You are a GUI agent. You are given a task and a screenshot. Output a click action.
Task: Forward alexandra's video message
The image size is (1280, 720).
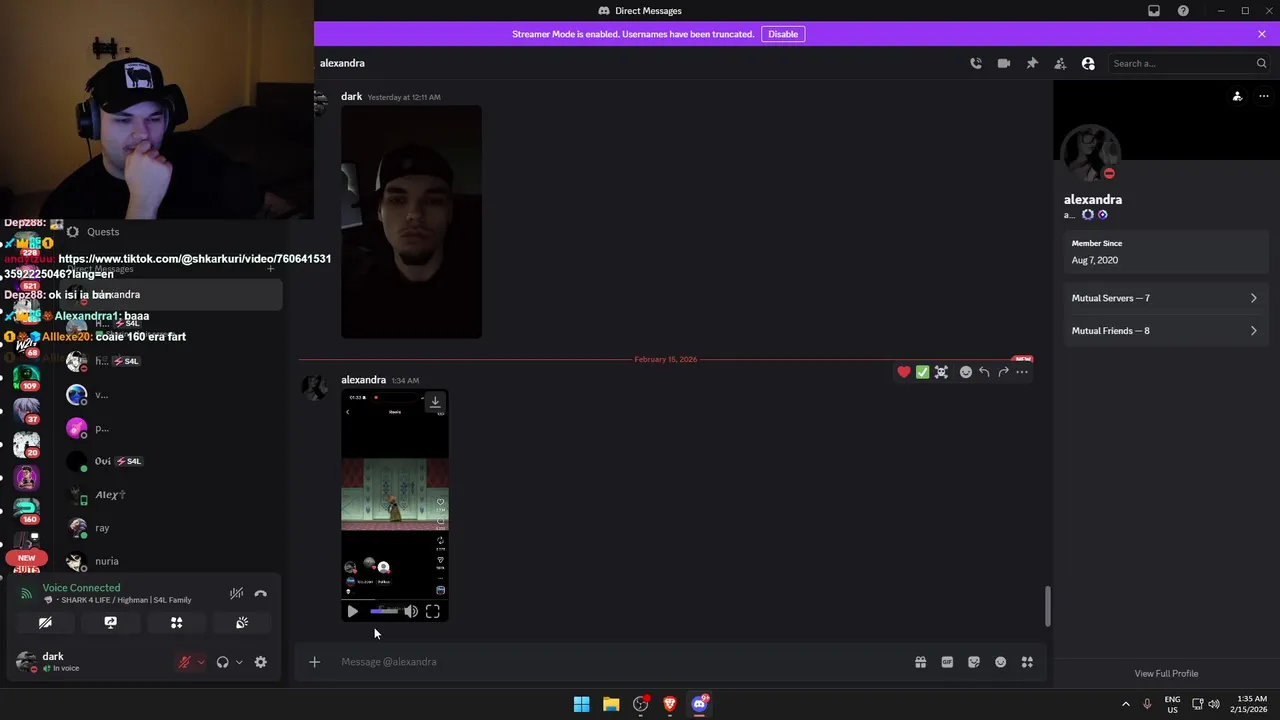point(1003,372)
